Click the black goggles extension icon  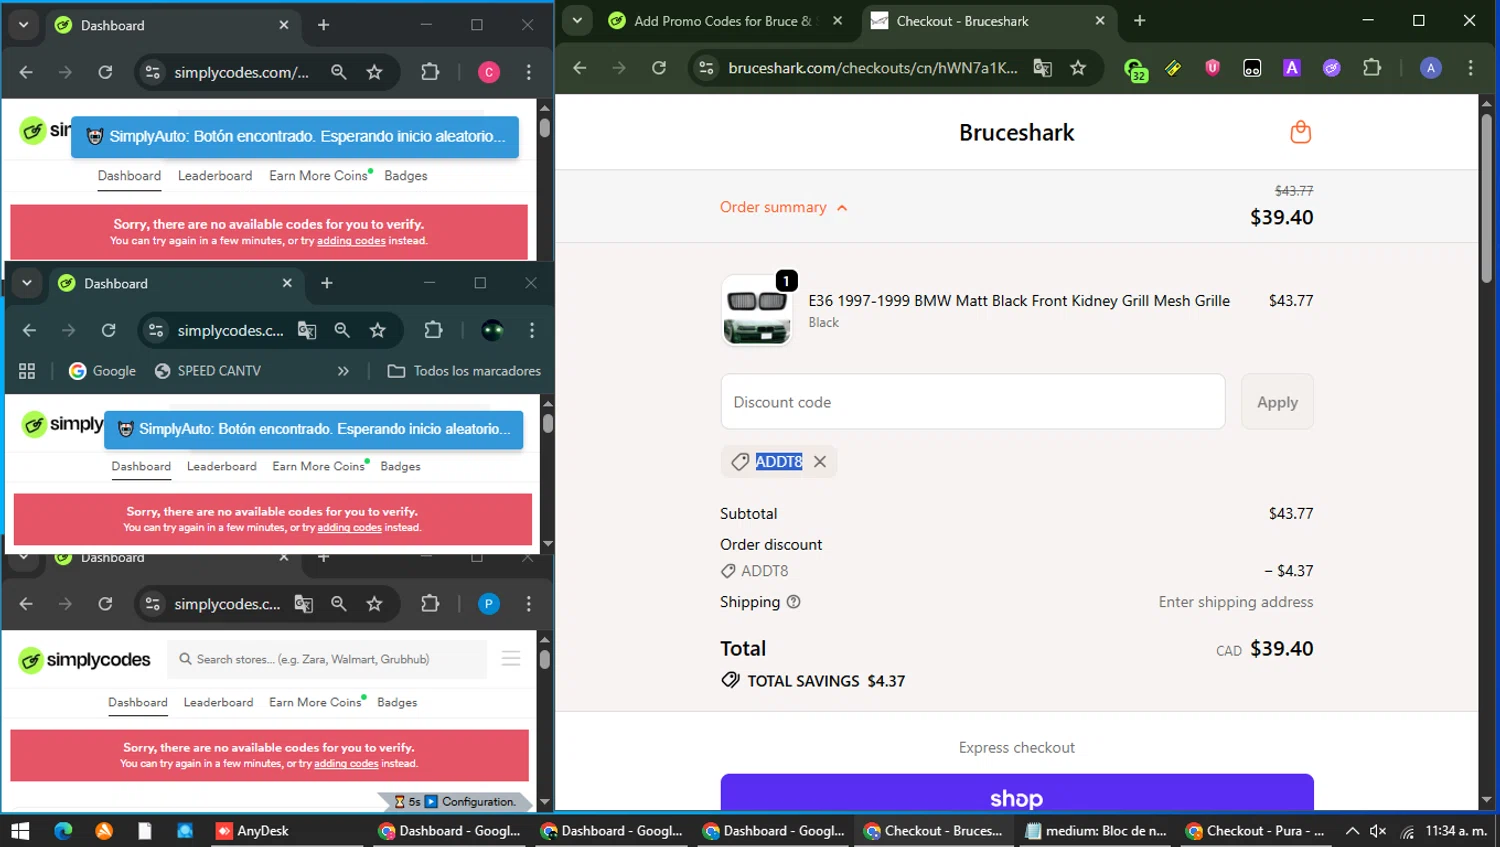[x=1252, y=68]
